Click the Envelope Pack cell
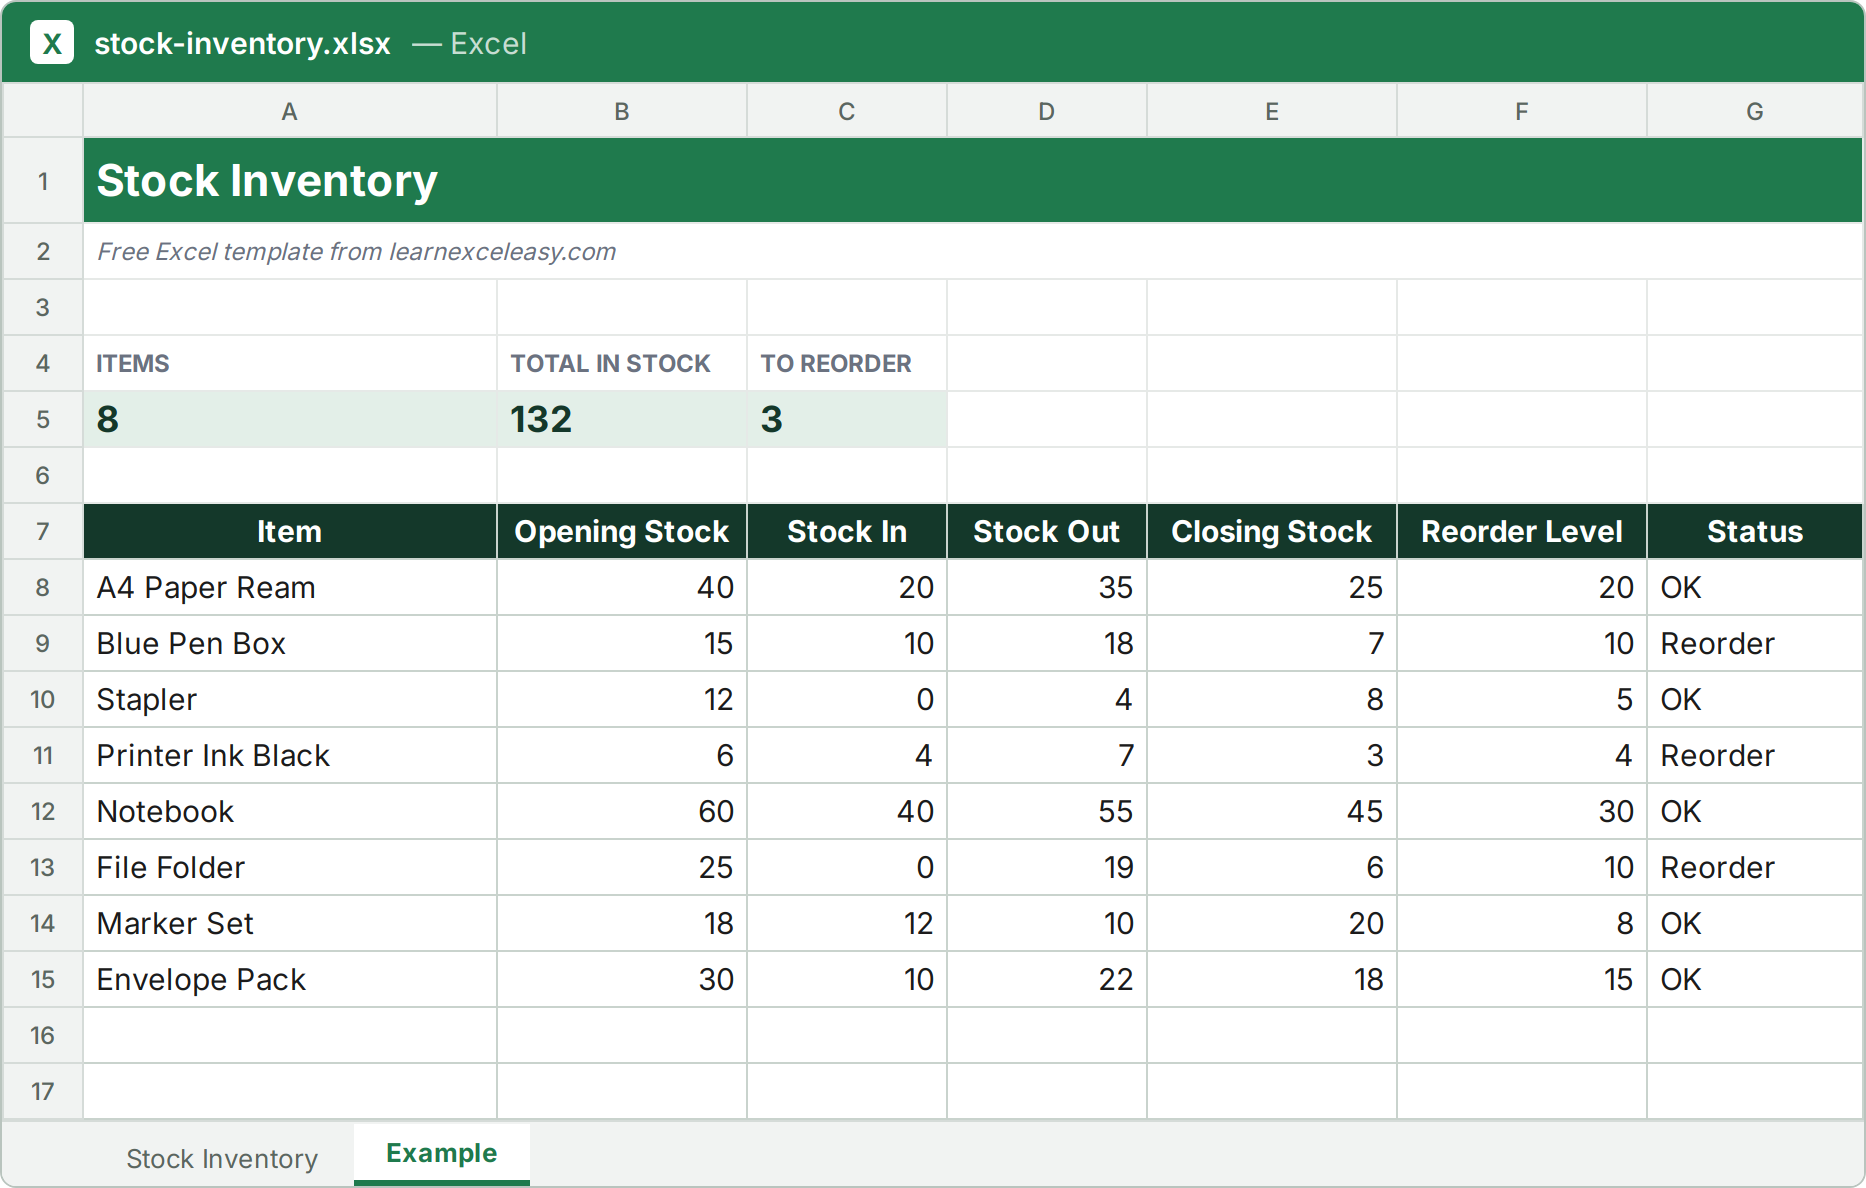This screenshot has height=1188, width=1866. [x=290, y=979]
